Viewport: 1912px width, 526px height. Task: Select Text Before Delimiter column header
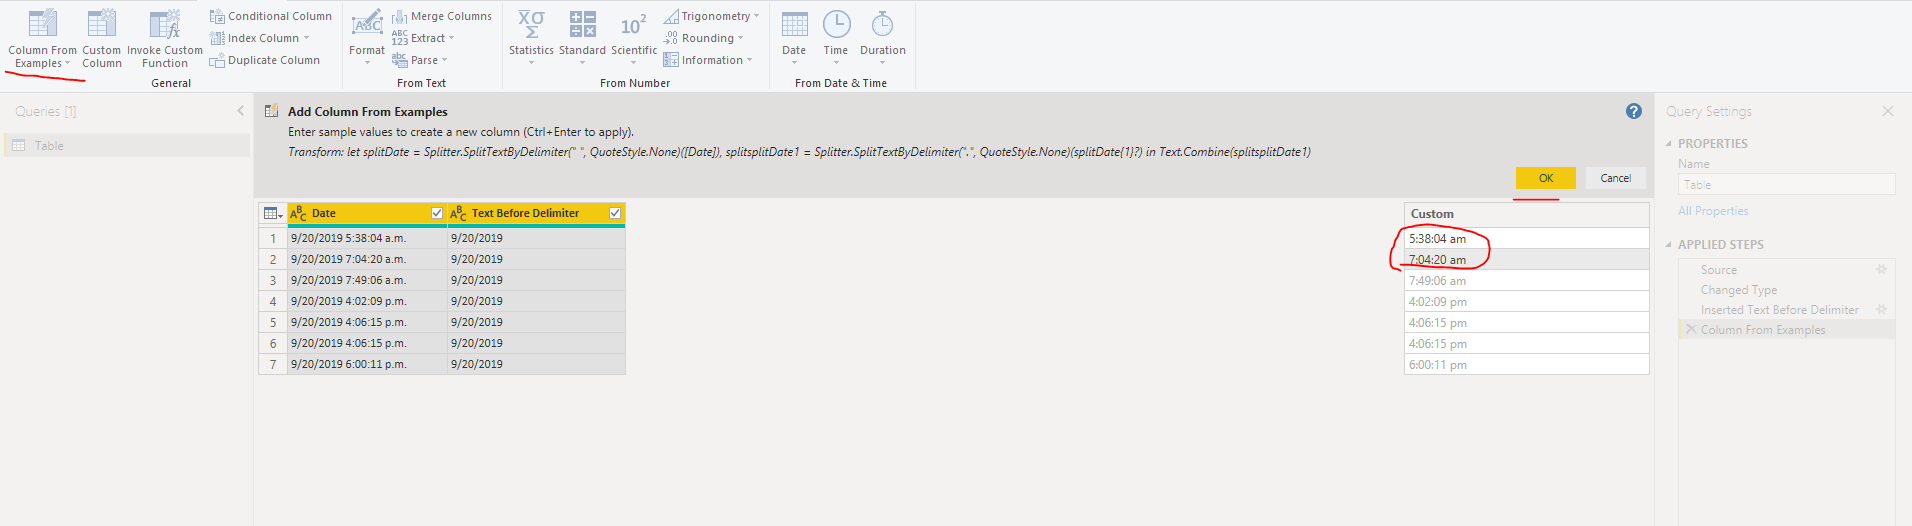point(536,213)
